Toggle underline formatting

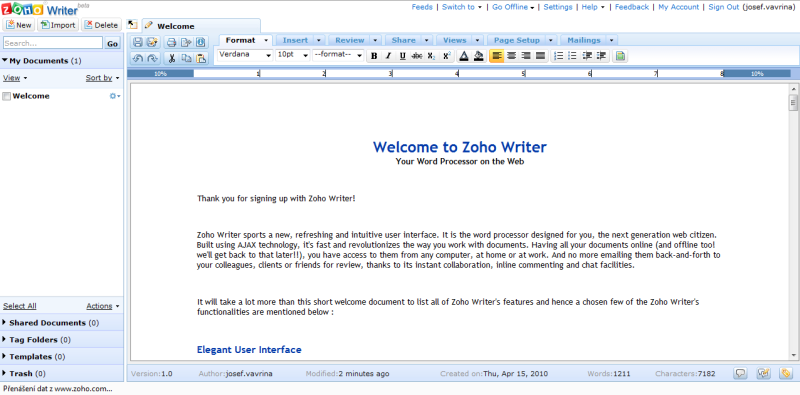point(403,56)
